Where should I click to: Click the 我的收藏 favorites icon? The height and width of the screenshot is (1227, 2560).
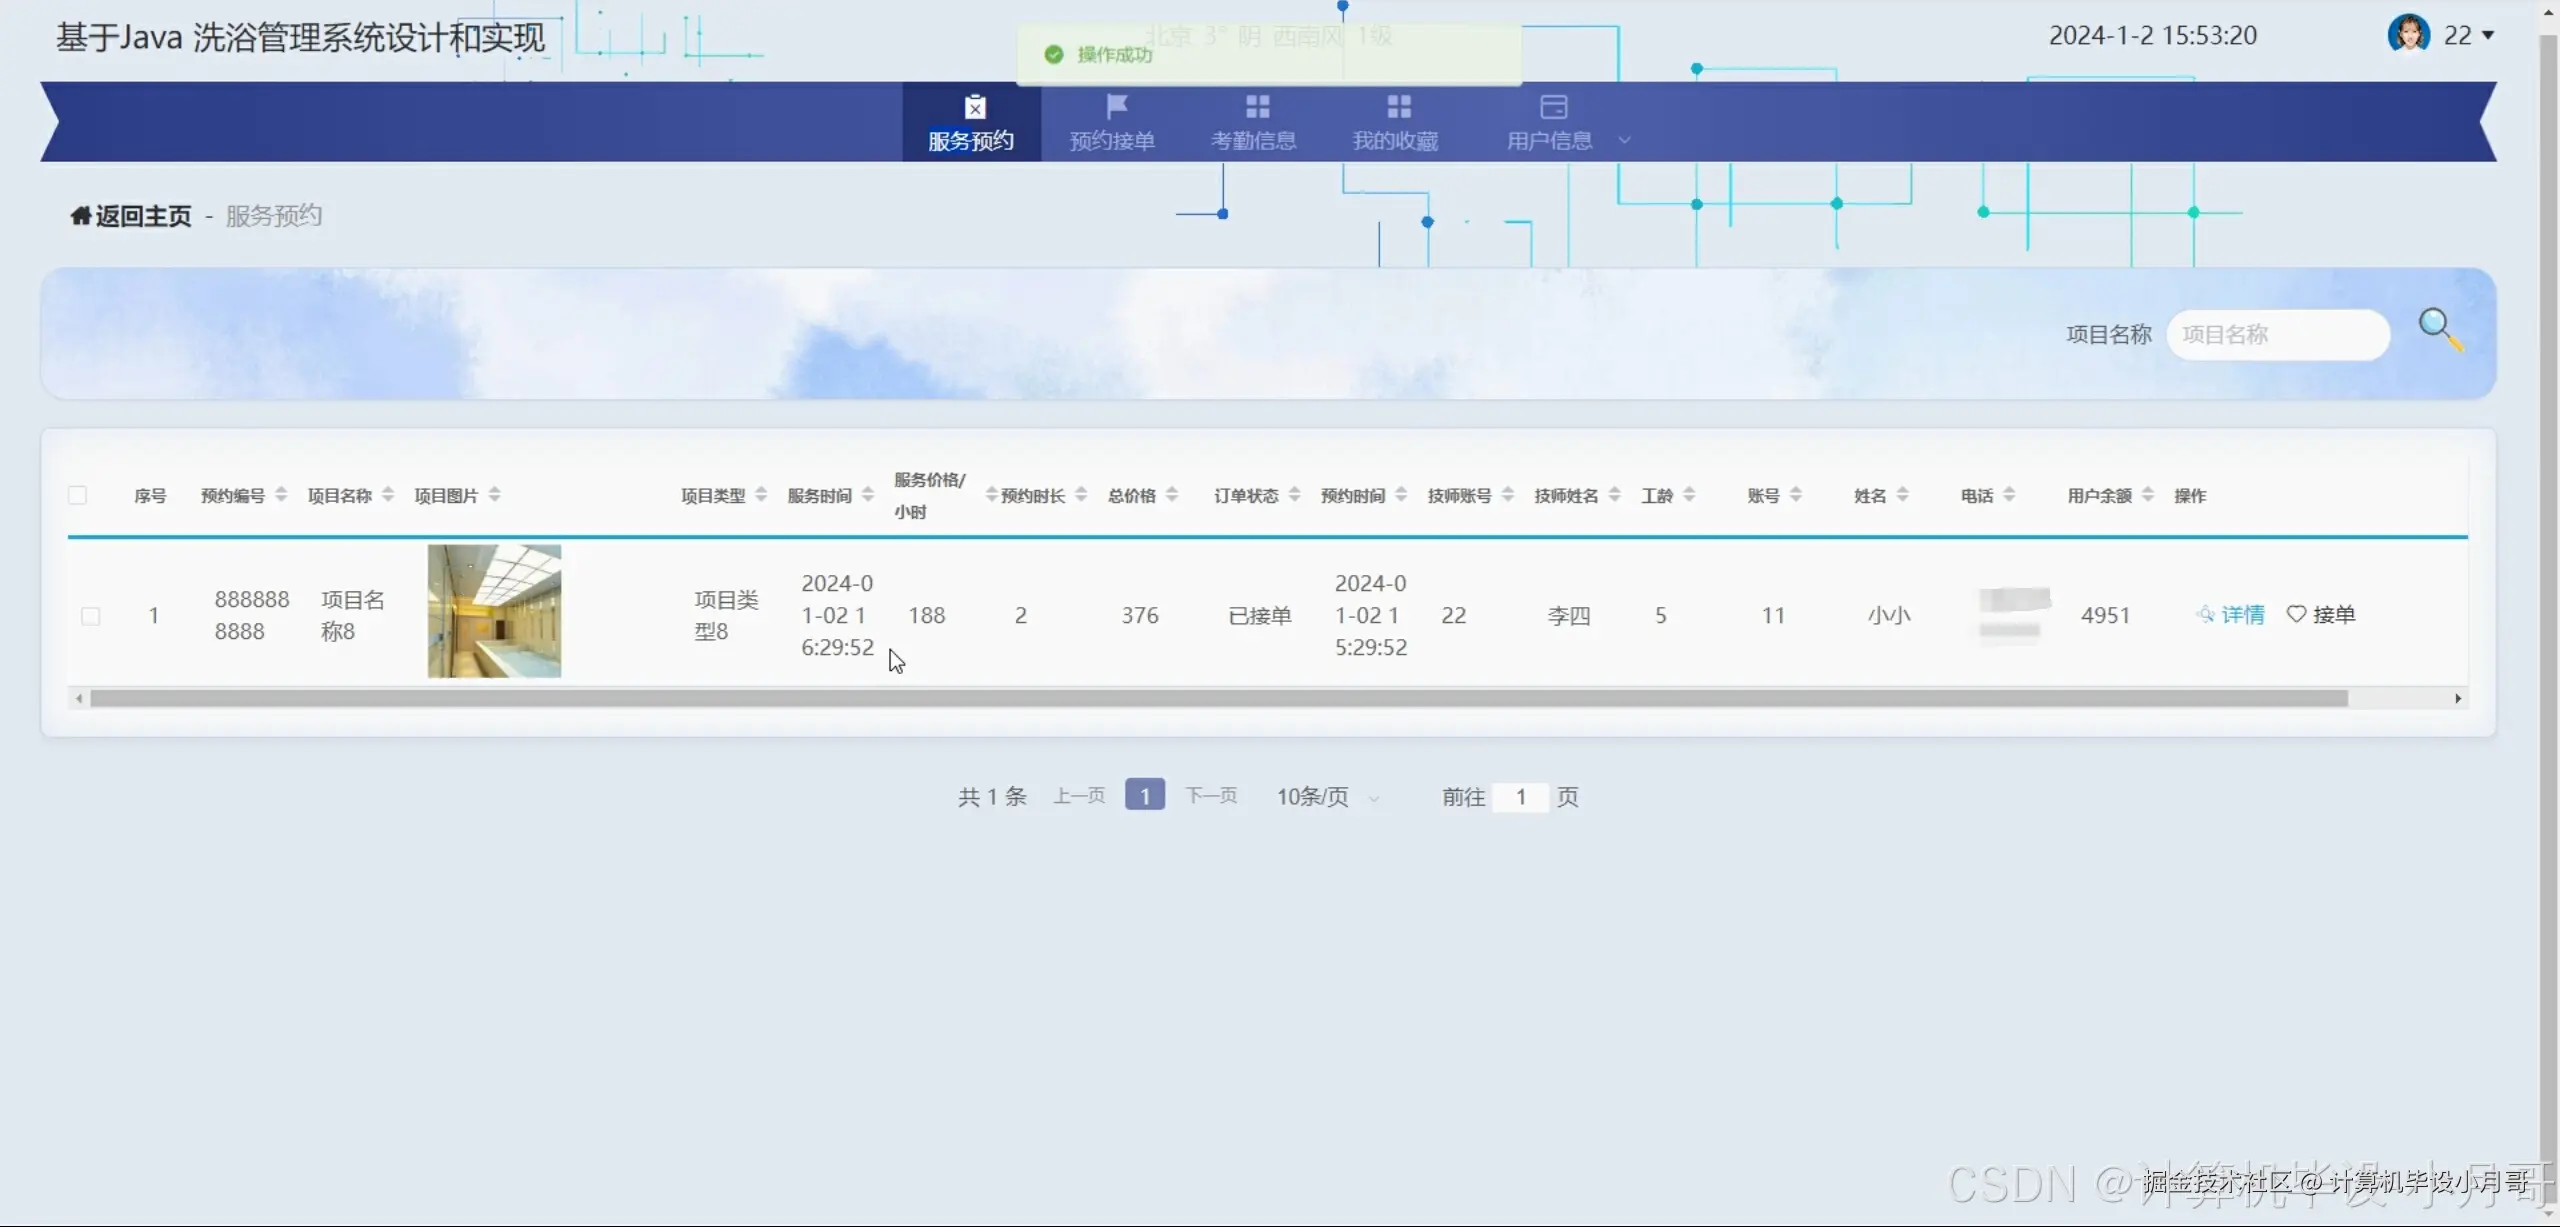pyautogui.click(x=1396, y=105)
